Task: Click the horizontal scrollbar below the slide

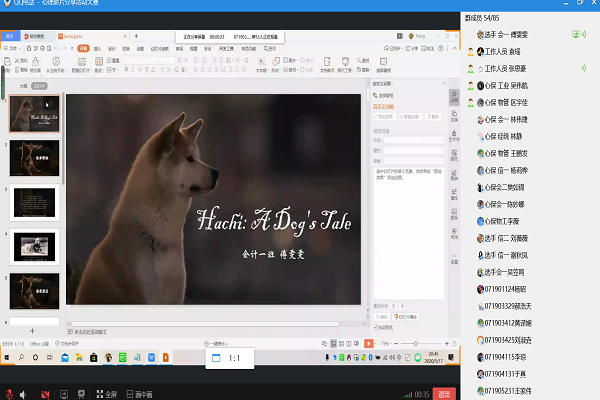Action: click(x=205, y=324)
